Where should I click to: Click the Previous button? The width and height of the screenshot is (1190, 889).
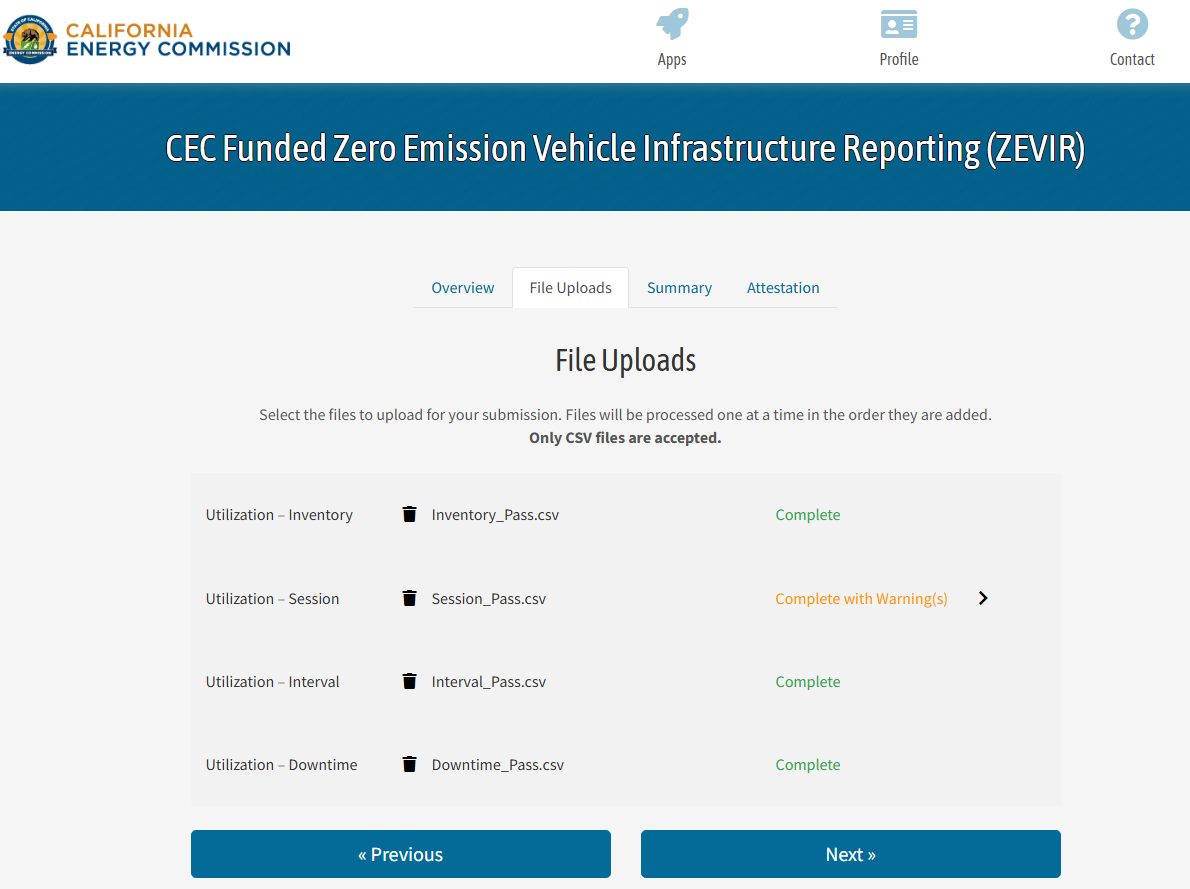[400, 854]
